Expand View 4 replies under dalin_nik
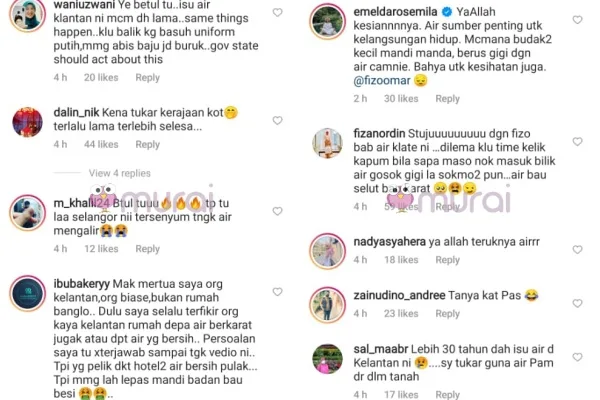The width and height of the screenshot is (600, 400). (120, 173)
